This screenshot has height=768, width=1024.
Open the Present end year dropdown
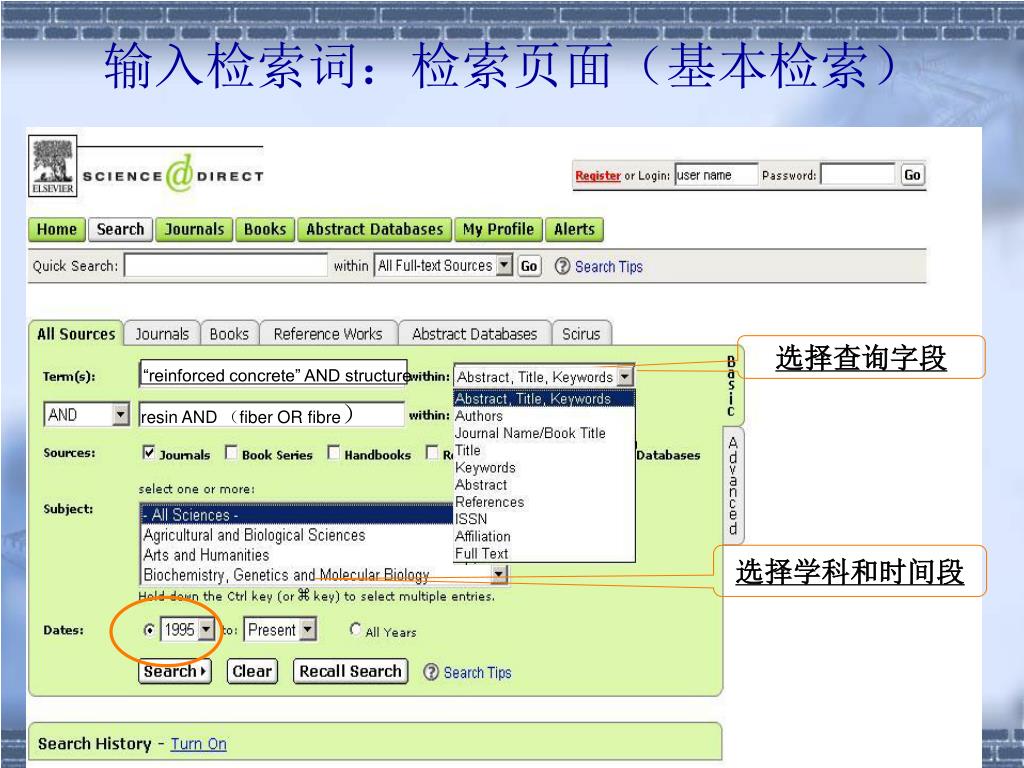(x=308, y=630)
